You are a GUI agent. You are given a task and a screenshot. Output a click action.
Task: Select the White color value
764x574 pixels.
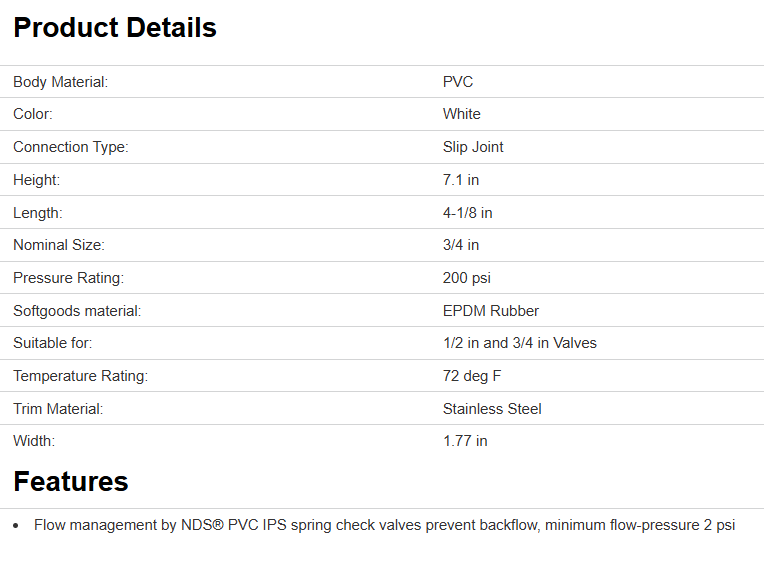(x=462, y=114)
